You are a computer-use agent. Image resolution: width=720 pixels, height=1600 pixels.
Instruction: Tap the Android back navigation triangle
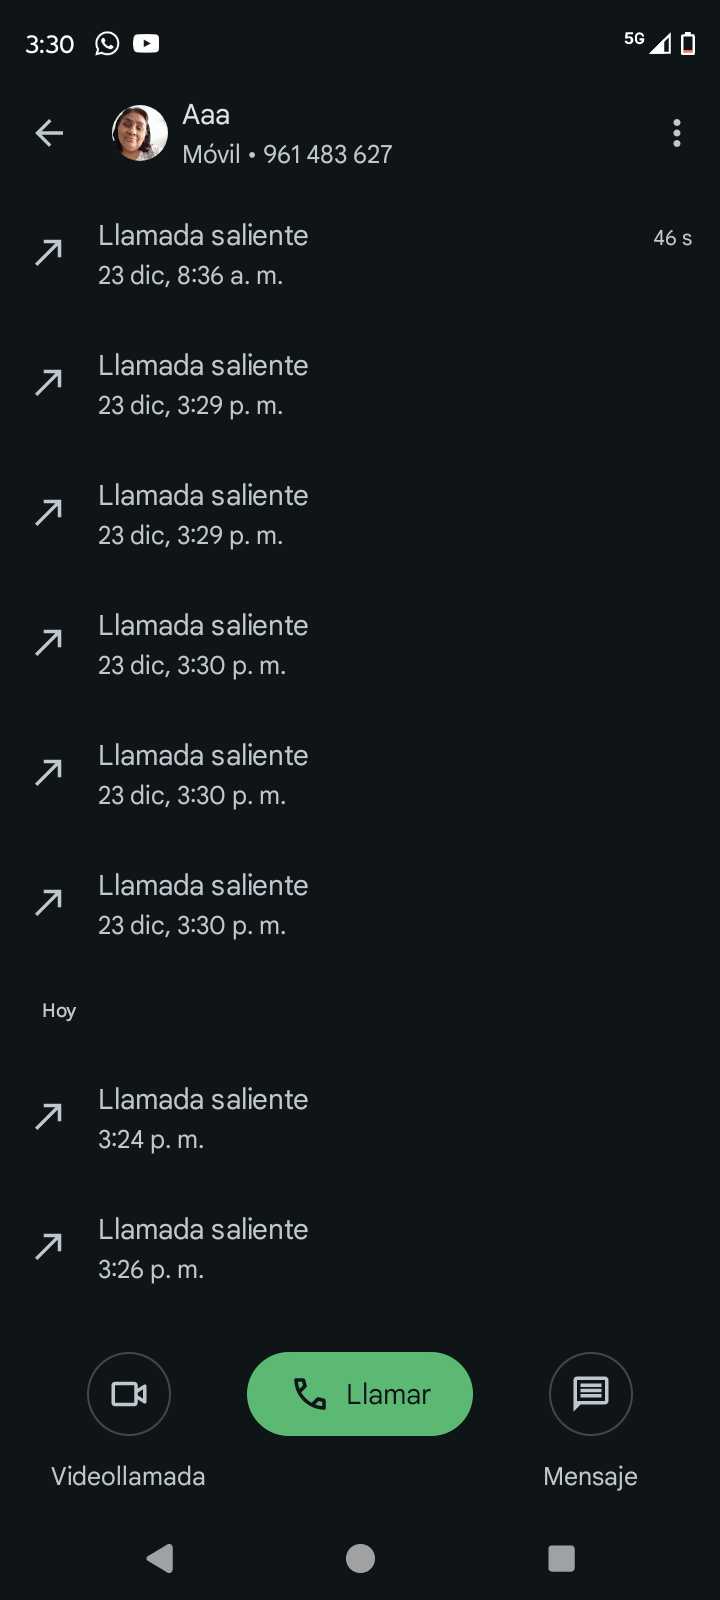click(x=160, y=1558)
